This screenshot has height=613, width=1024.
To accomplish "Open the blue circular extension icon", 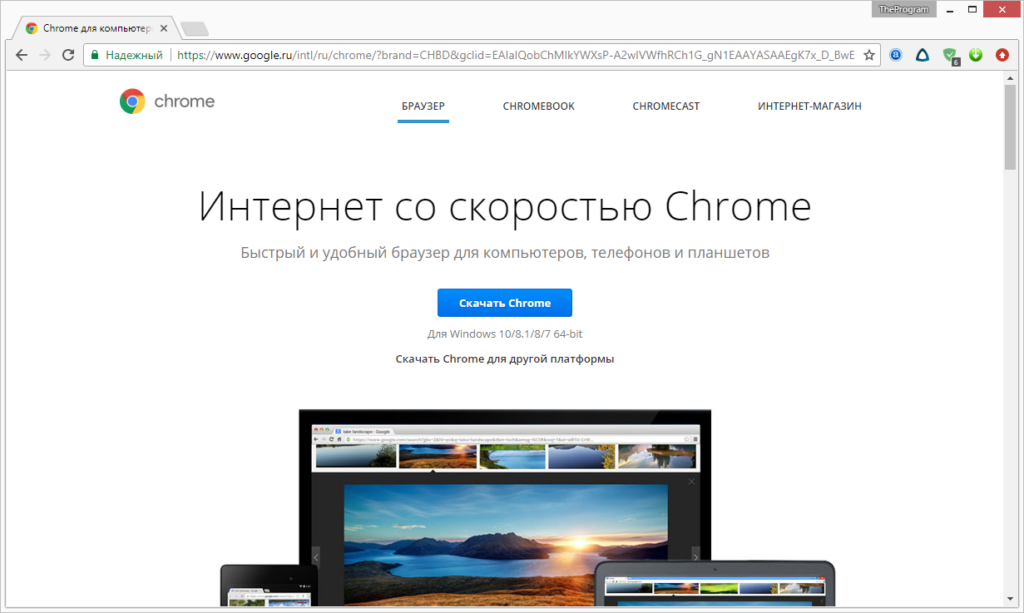I will [895, 55].
